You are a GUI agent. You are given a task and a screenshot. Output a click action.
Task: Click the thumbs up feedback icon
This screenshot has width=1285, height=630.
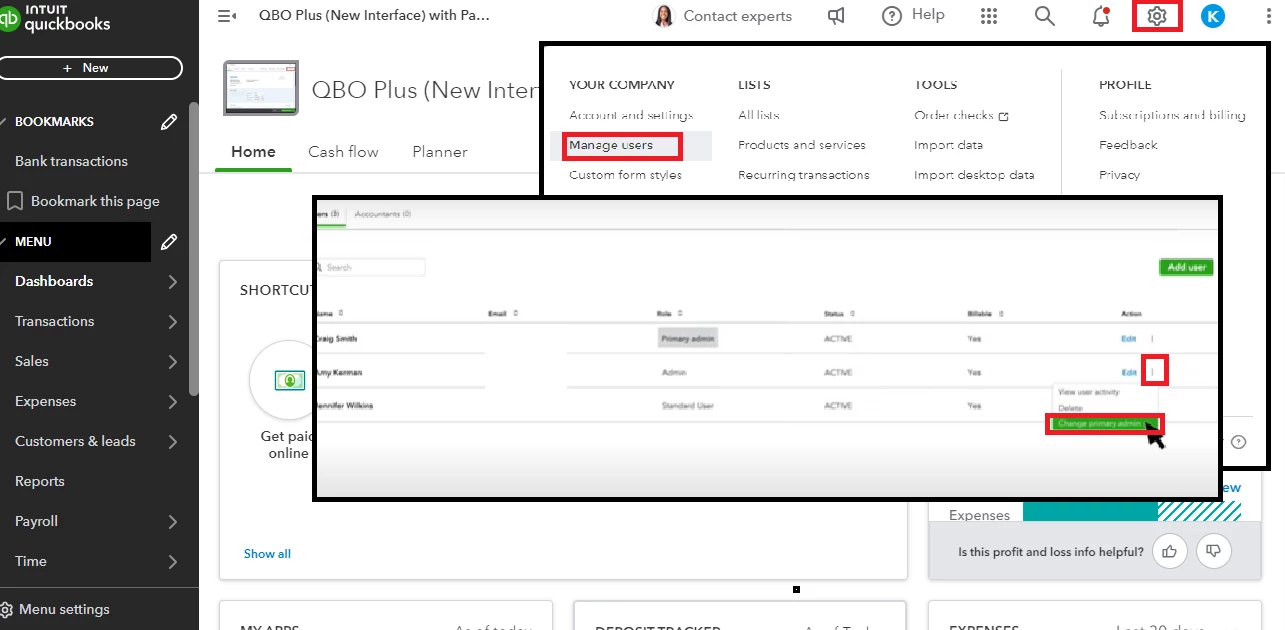pos(1169,551)
